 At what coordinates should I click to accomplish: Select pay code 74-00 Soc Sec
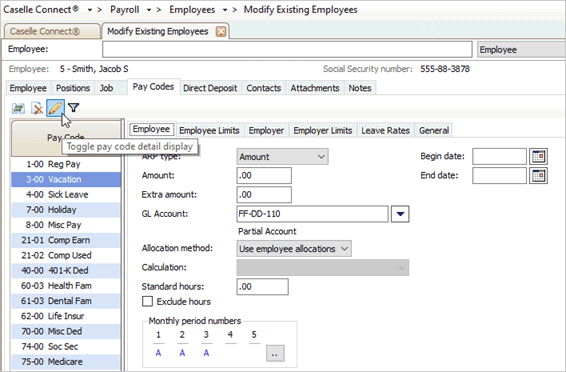coord(66,346)
